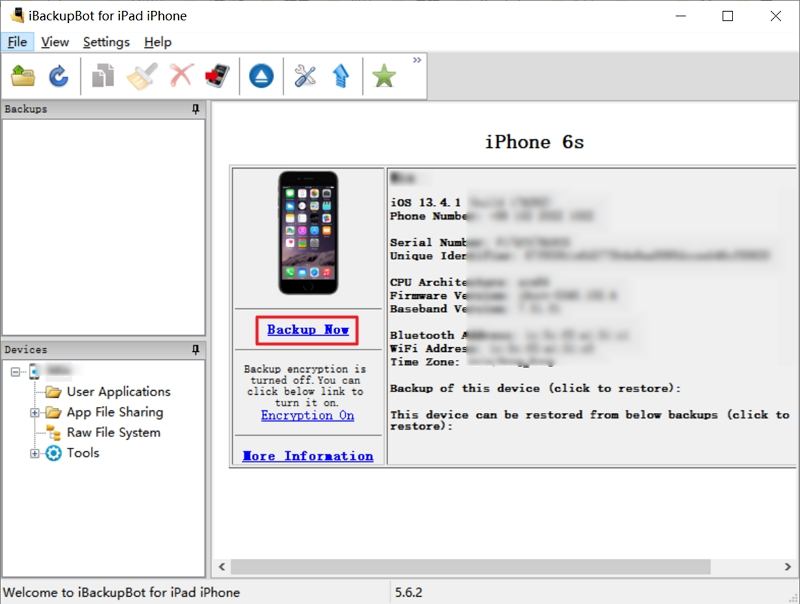Screen dimensions: 800x604
Task: Pin the Backups panel
Action: click(196, 109)
